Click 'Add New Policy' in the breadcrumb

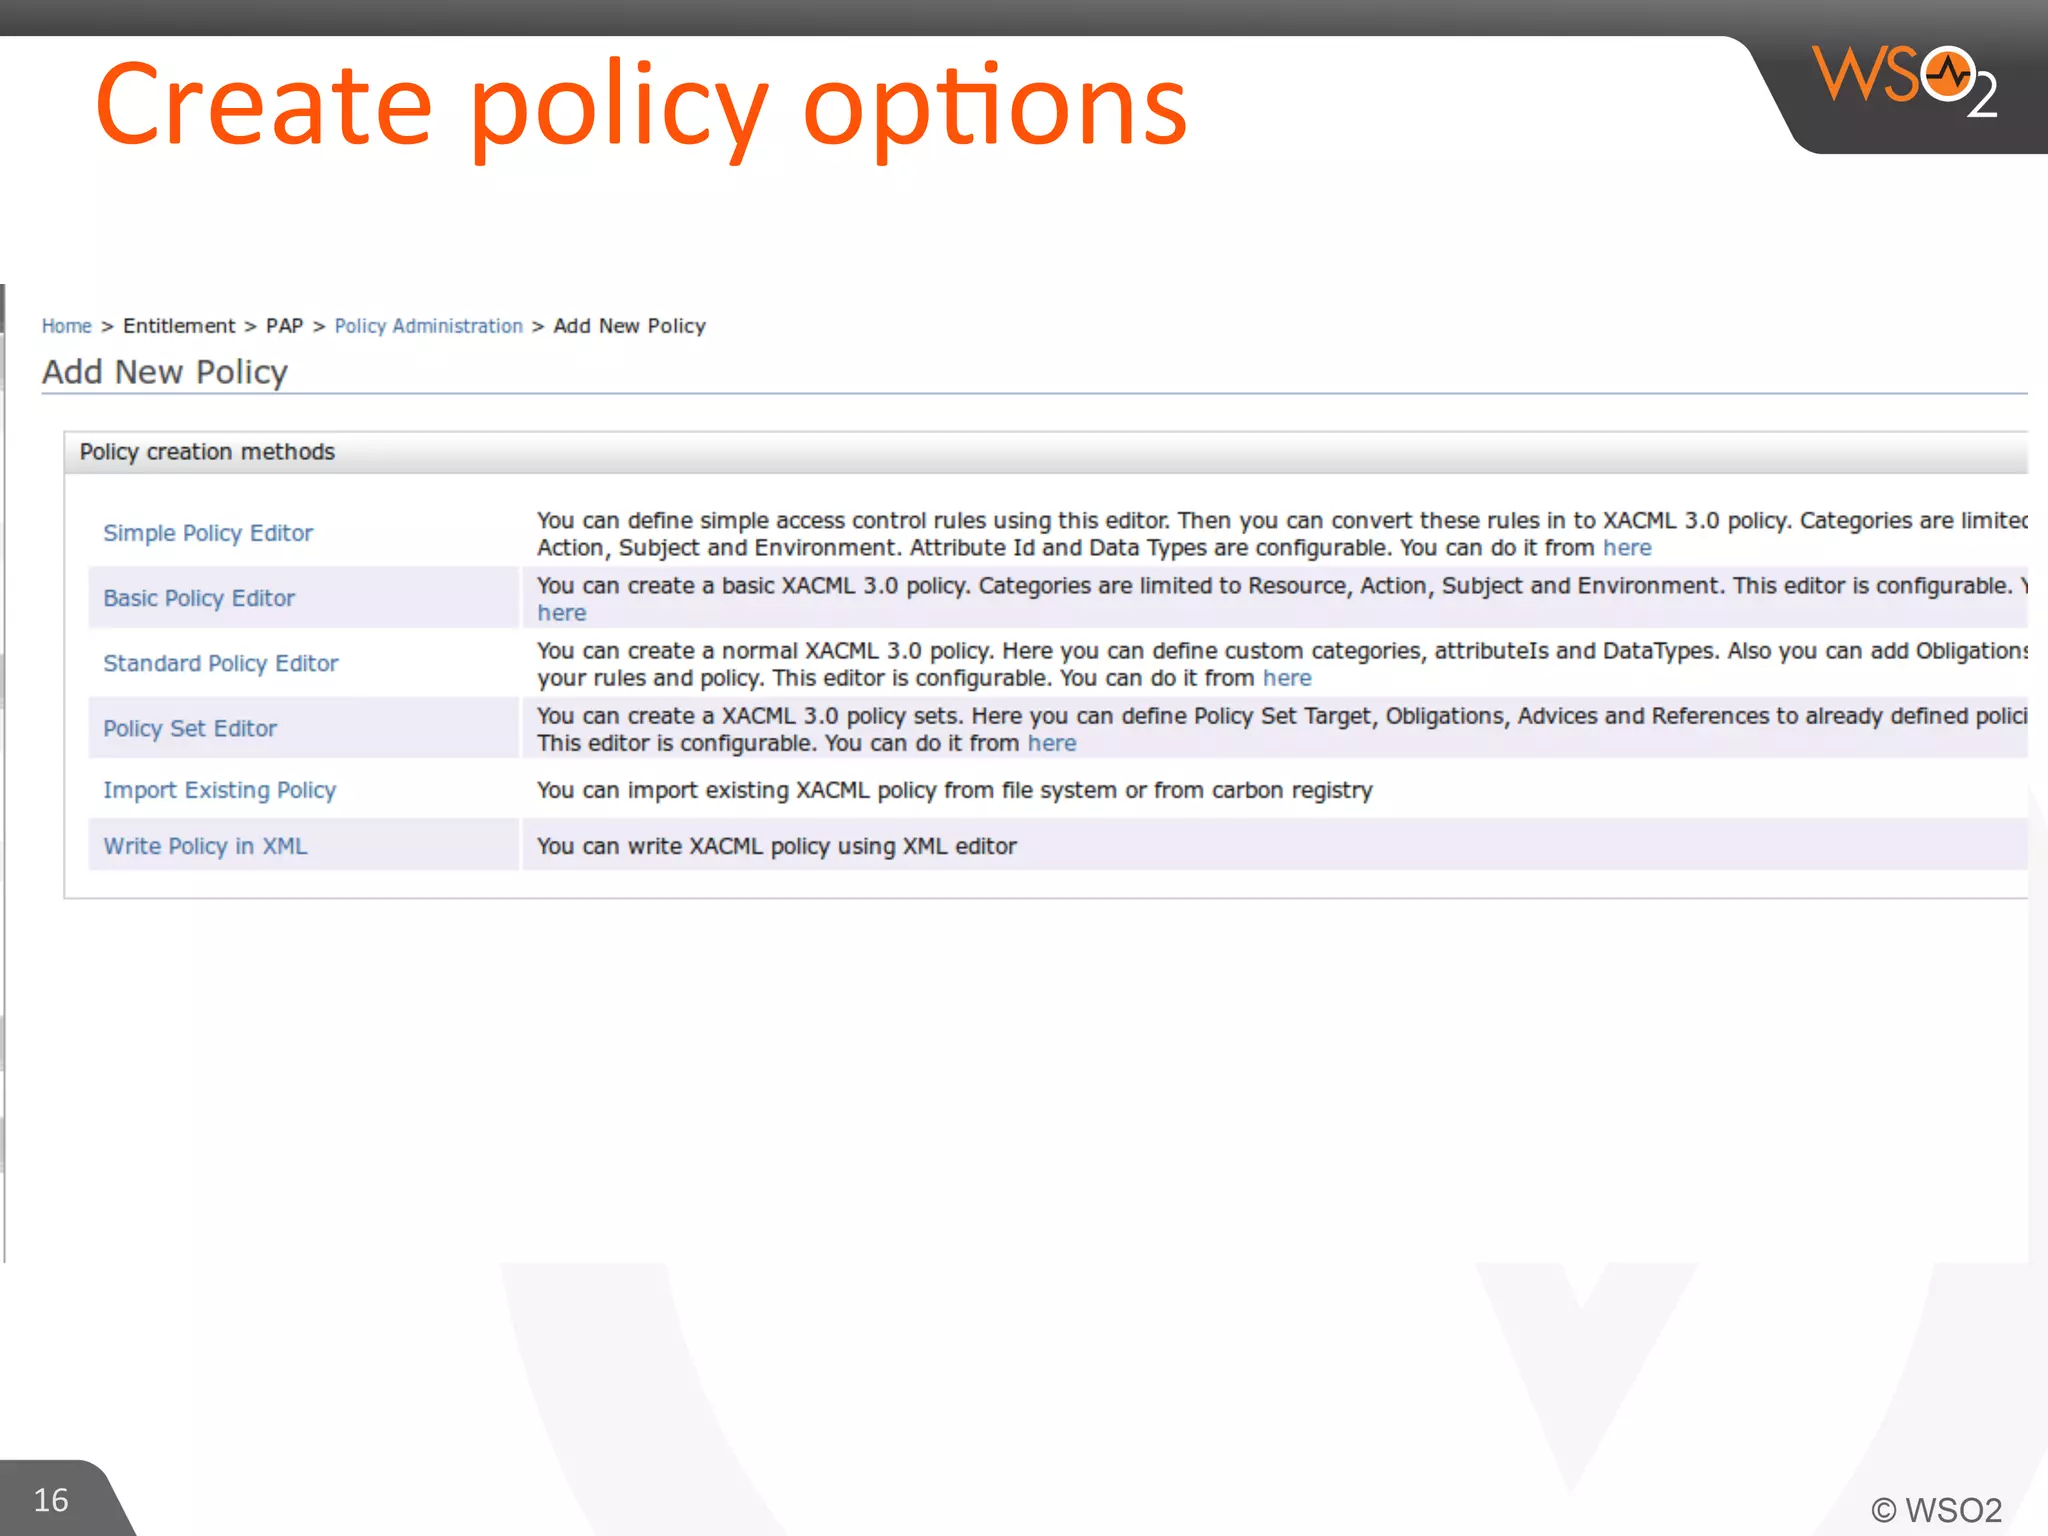[630, 326]
